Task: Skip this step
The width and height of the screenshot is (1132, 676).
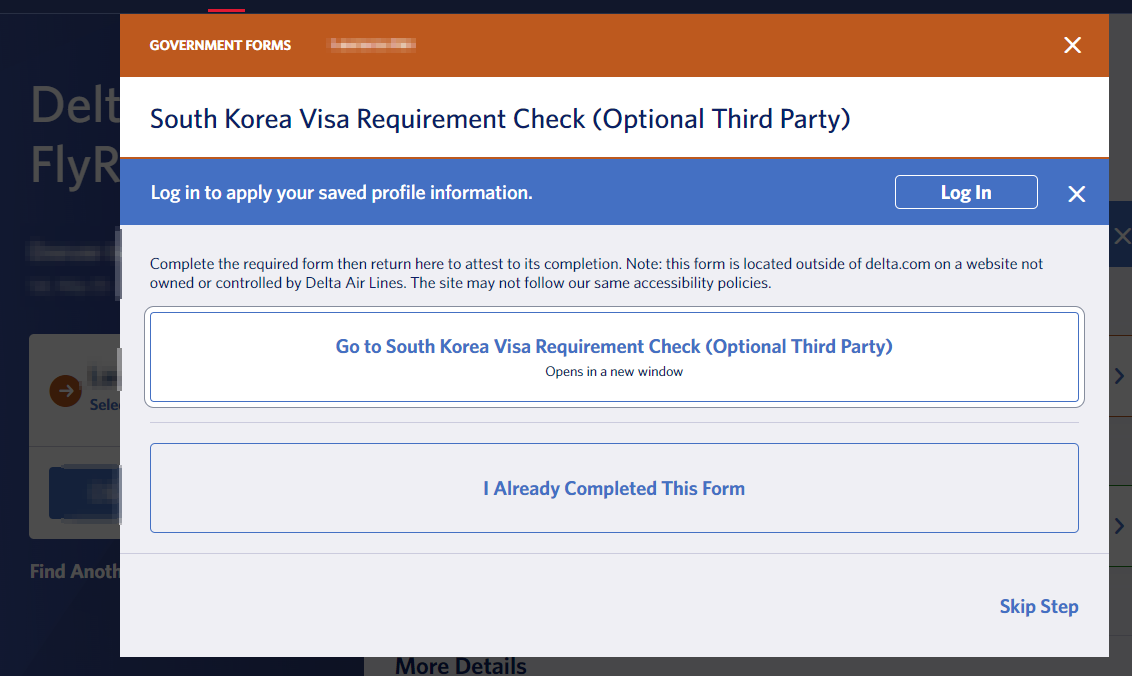Action: point(1038,606)
